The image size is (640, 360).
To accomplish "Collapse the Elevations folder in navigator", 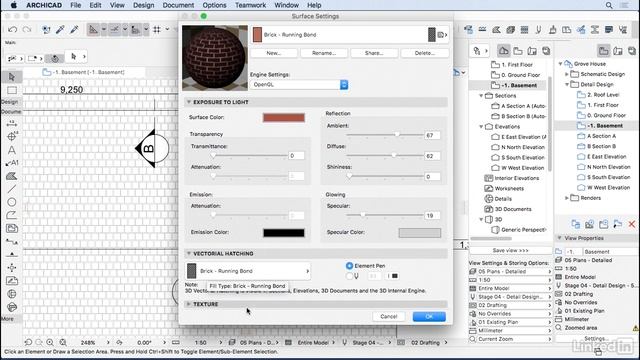I will pyautogui.click(x=481, y=127).
